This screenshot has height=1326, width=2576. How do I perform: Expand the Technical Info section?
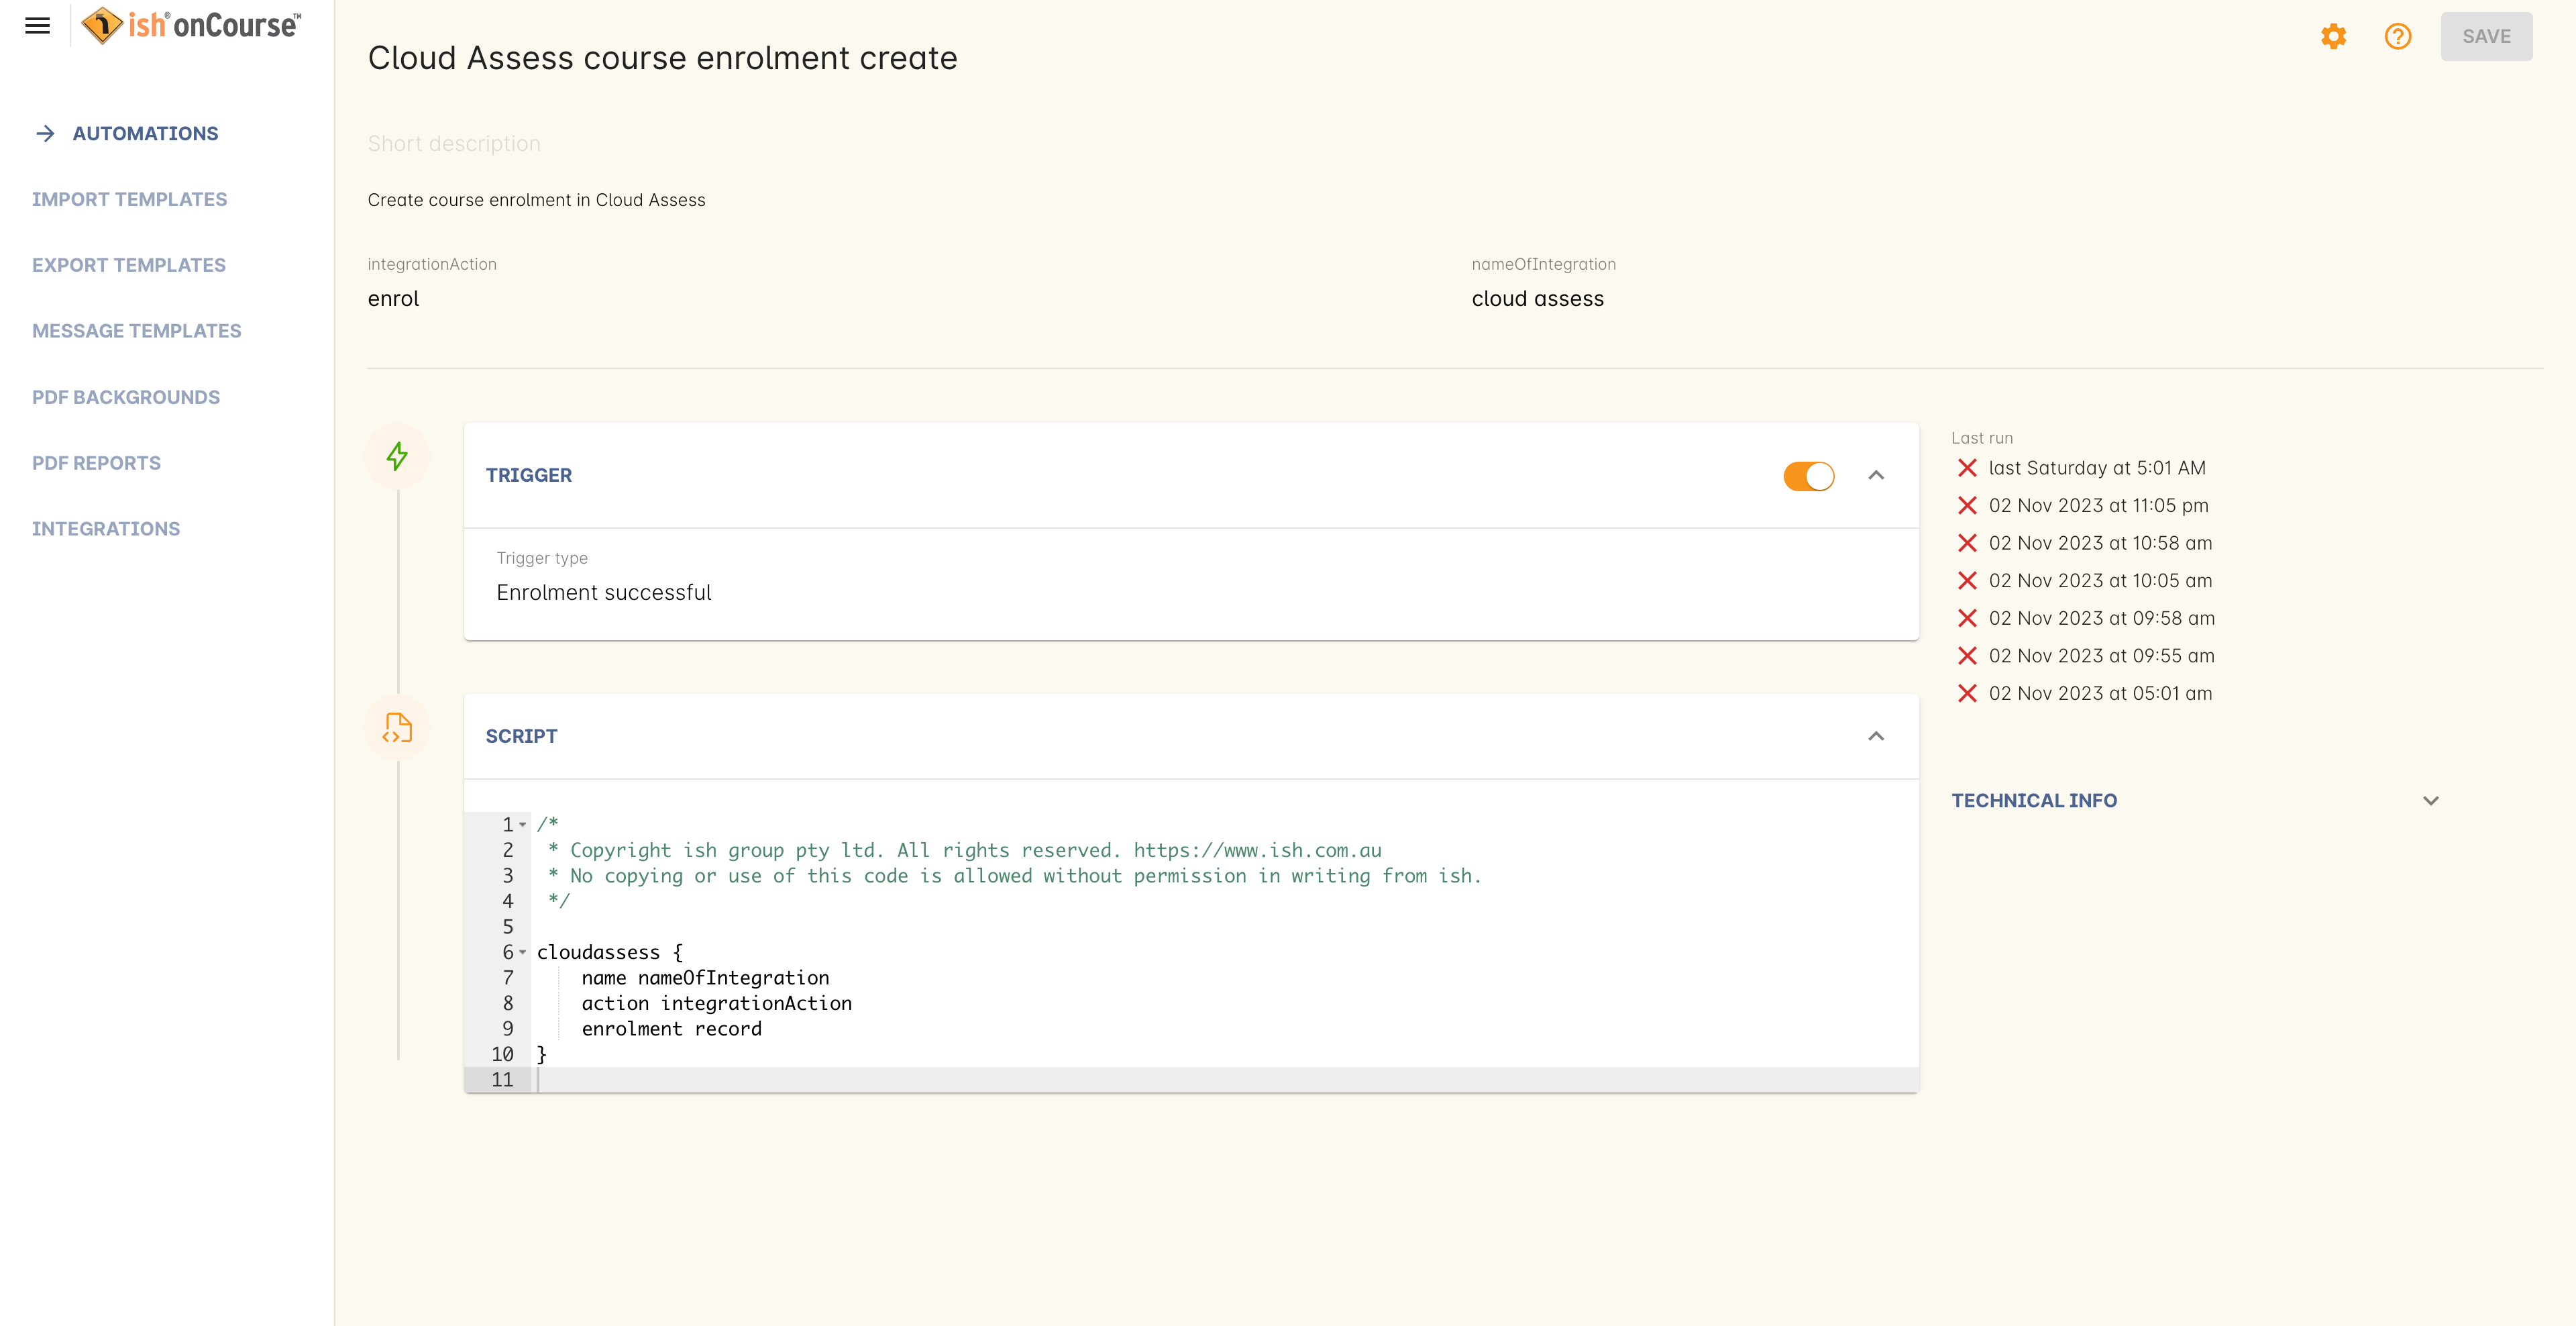(2431, 801)
